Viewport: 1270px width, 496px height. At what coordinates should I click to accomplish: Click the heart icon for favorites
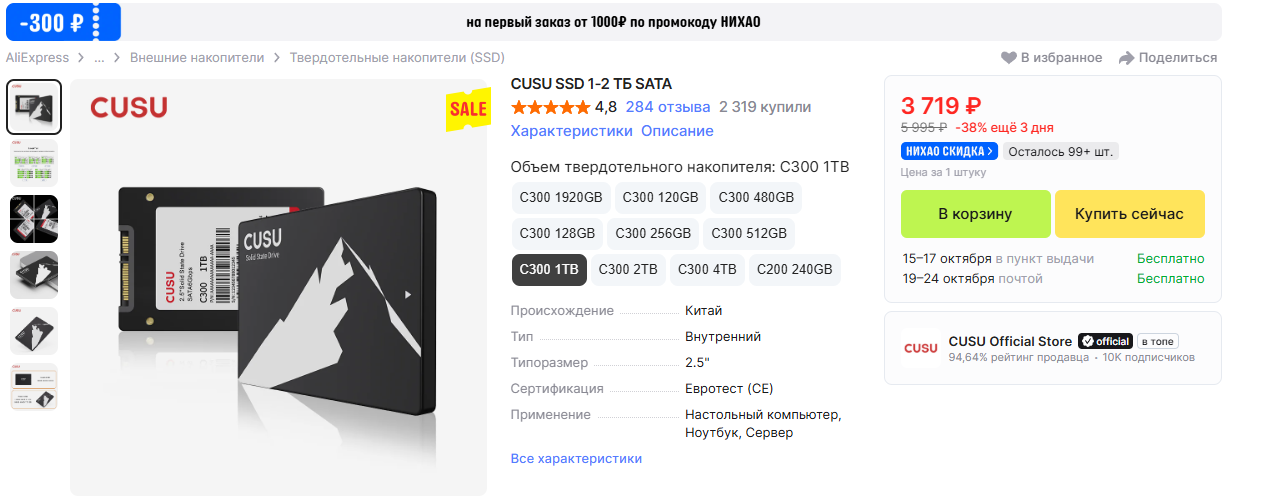1008,58
